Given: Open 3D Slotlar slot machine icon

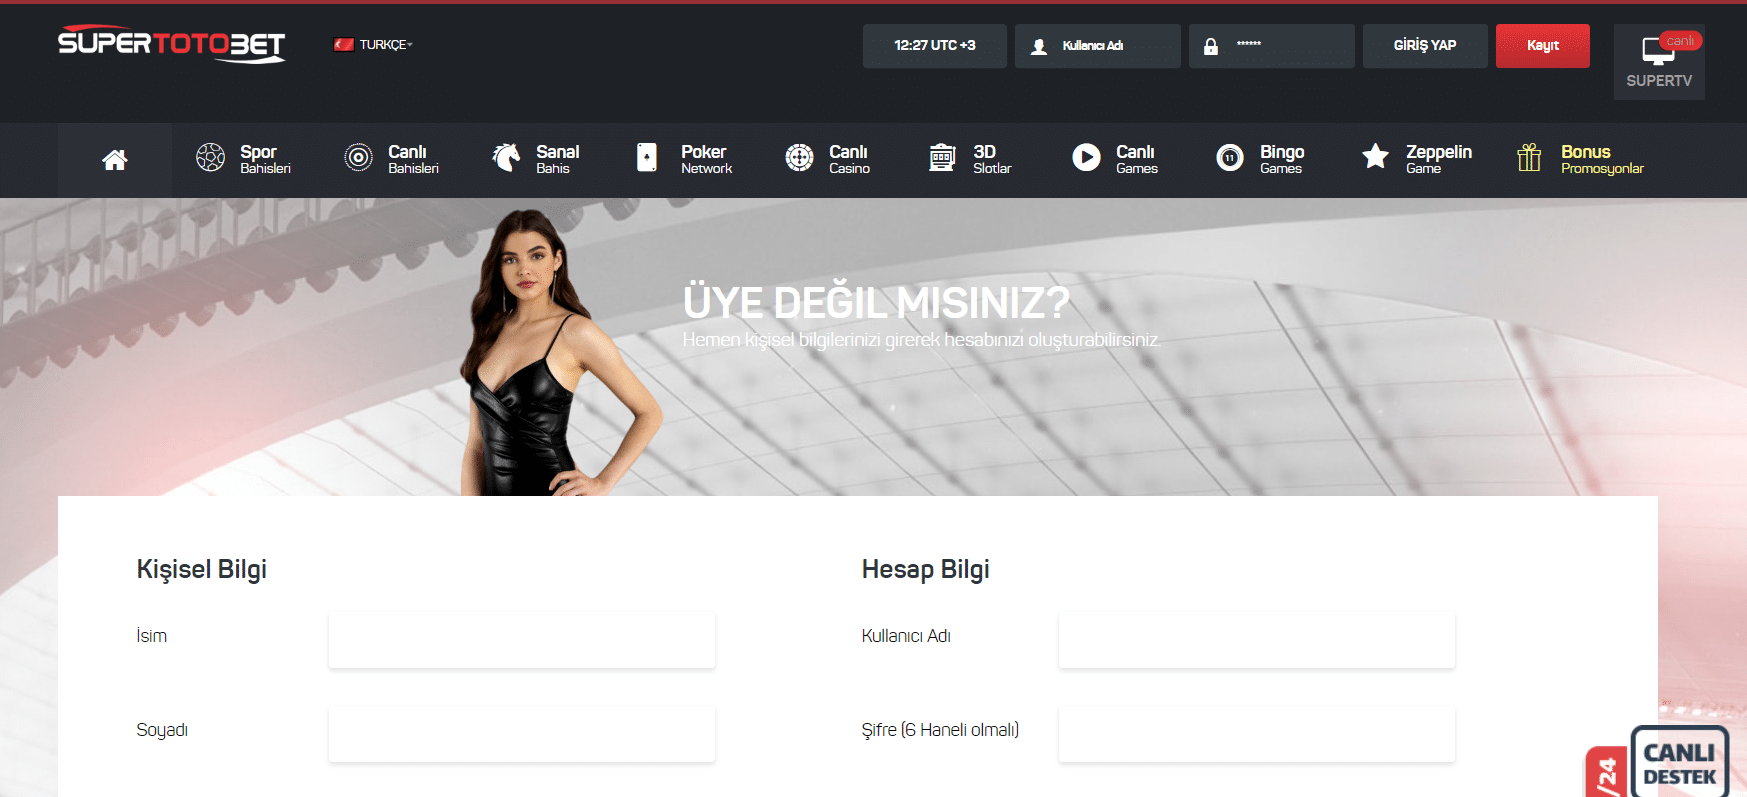Looking at the screenshot, I should click(942, 158).
